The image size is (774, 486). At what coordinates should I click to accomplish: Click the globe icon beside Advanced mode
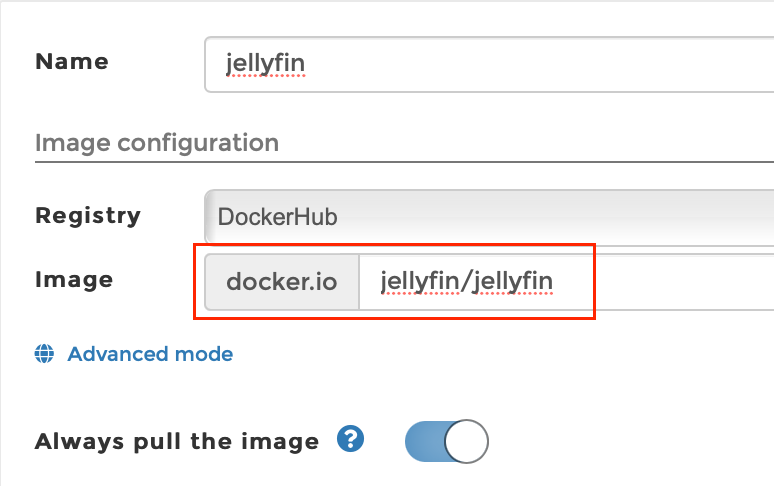[44, 354]
